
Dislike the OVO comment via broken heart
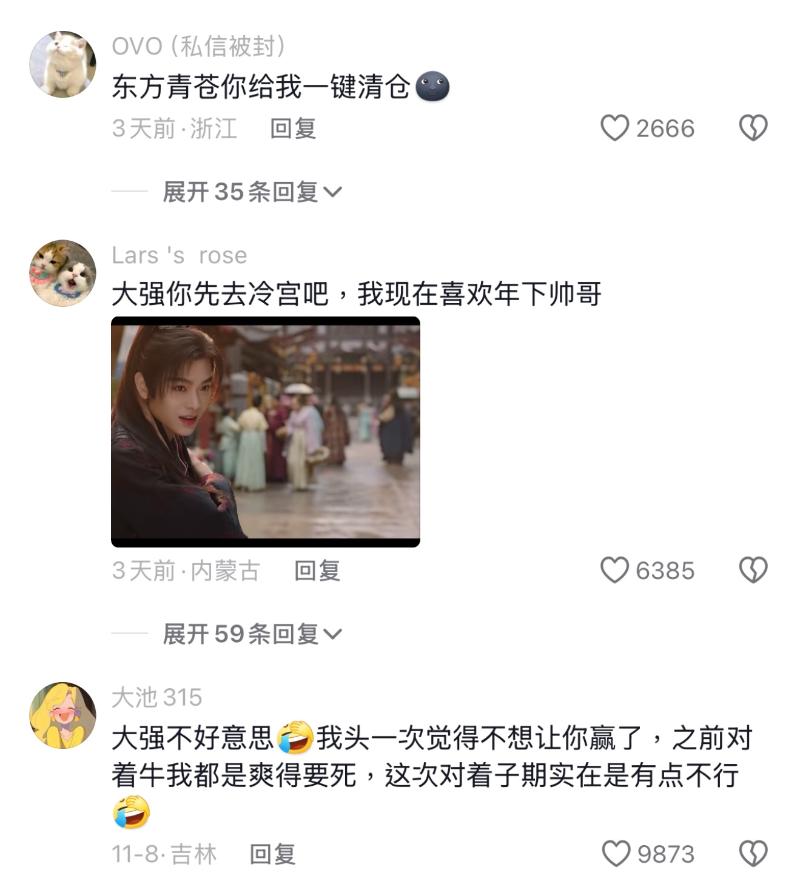[x=753, y=128]
